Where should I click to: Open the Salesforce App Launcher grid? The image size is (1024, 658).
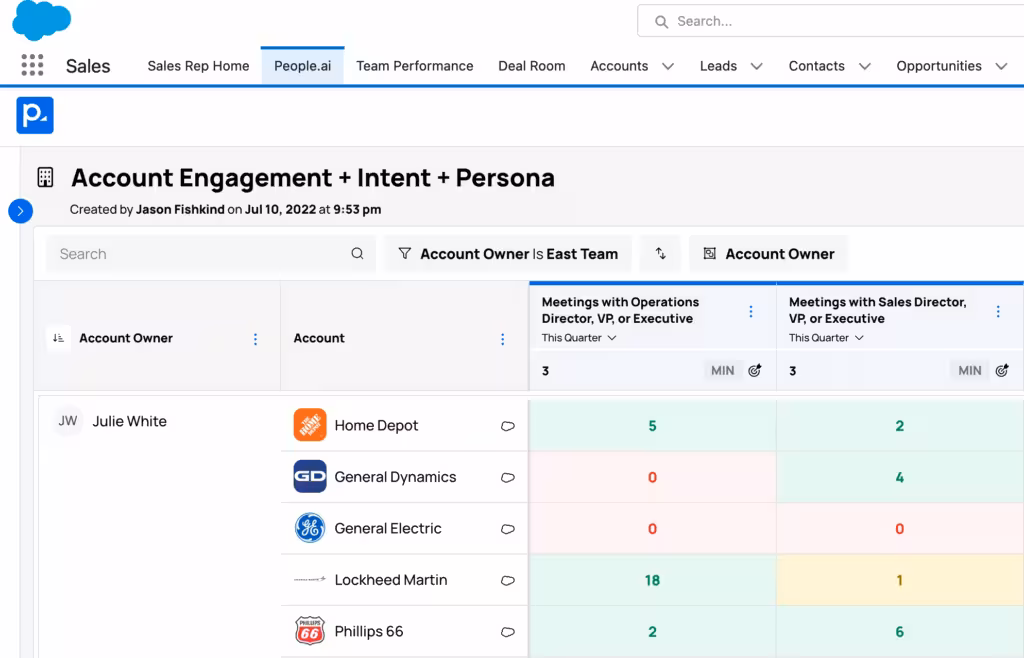[x=33, y=65]
